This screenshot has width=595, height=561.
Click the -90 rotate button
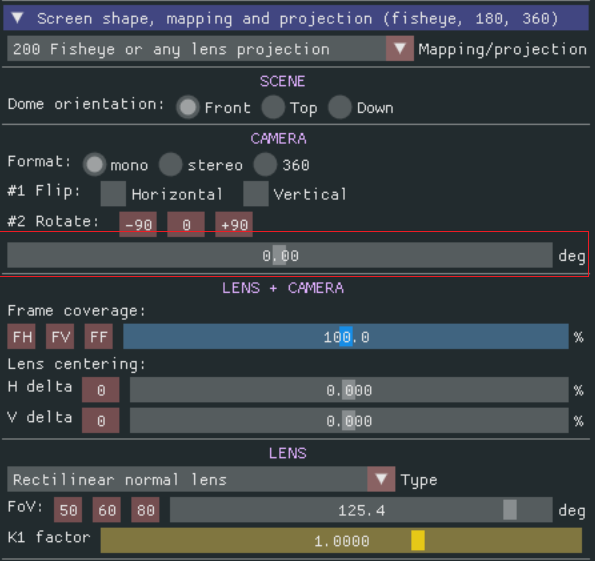click(x=138, y=224)
